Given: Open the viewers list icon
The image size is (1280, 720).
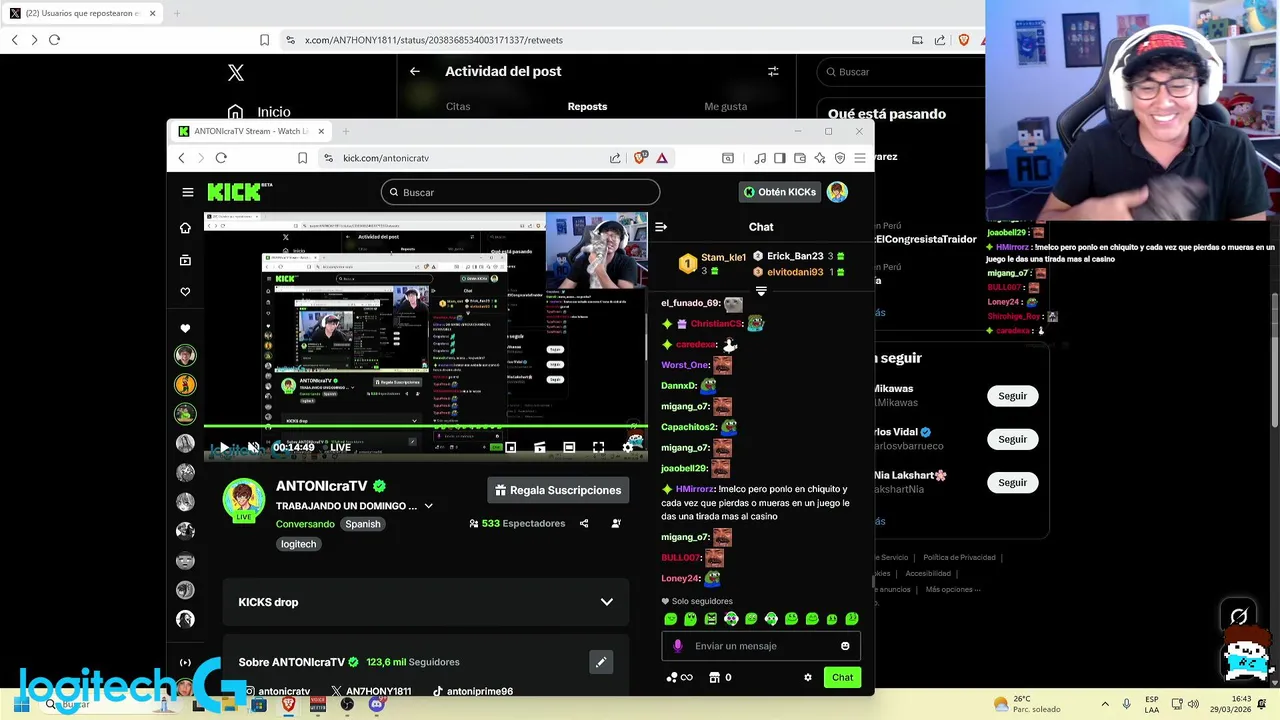Looking at the screenshot, I should [616, 523].
